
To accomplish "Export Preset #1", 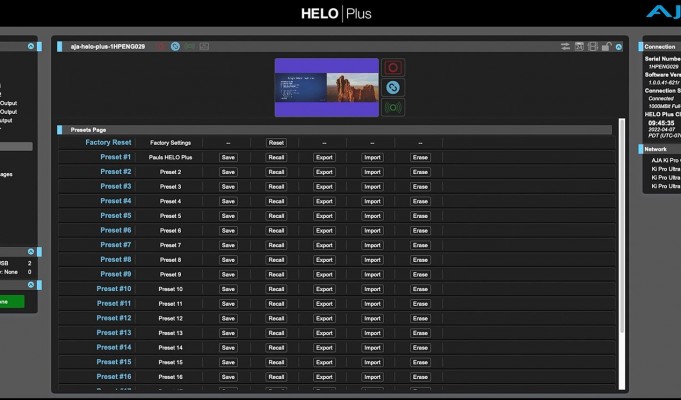I will 324,158.
